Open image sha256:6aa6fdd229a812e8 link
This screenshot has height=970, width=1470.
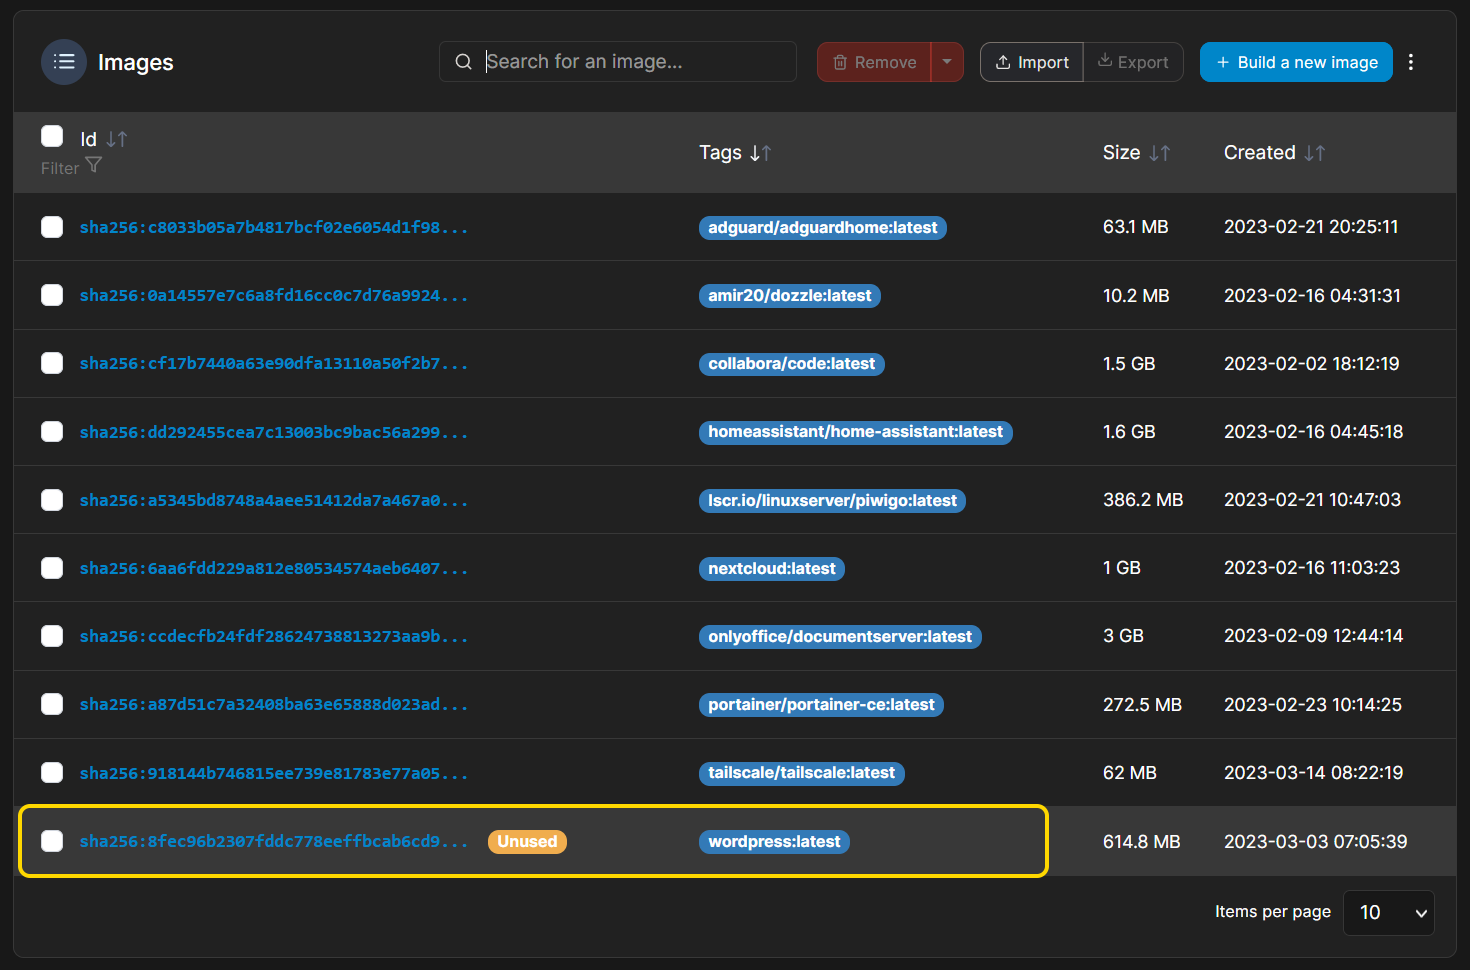(x=274, y=568)
